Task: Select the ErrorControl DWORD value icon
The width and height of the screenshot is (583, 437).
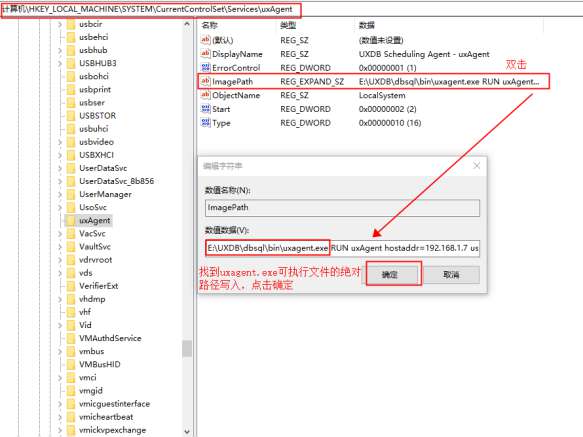Action: click(x=205, y=68)
